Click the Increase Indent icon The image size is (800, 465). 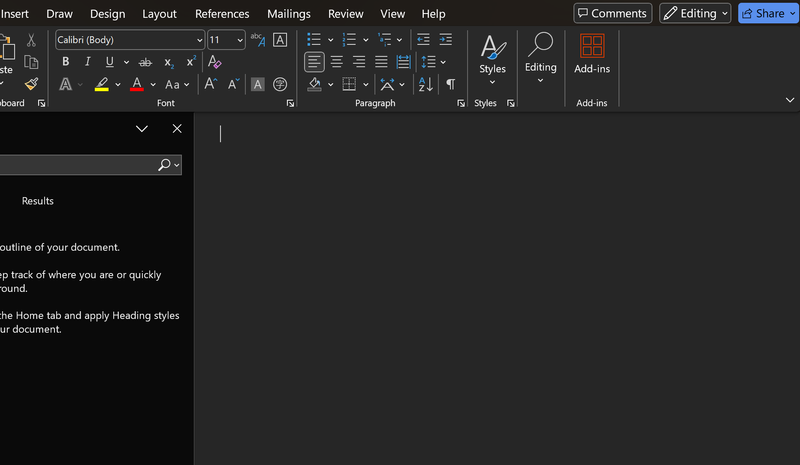point(444,39)
